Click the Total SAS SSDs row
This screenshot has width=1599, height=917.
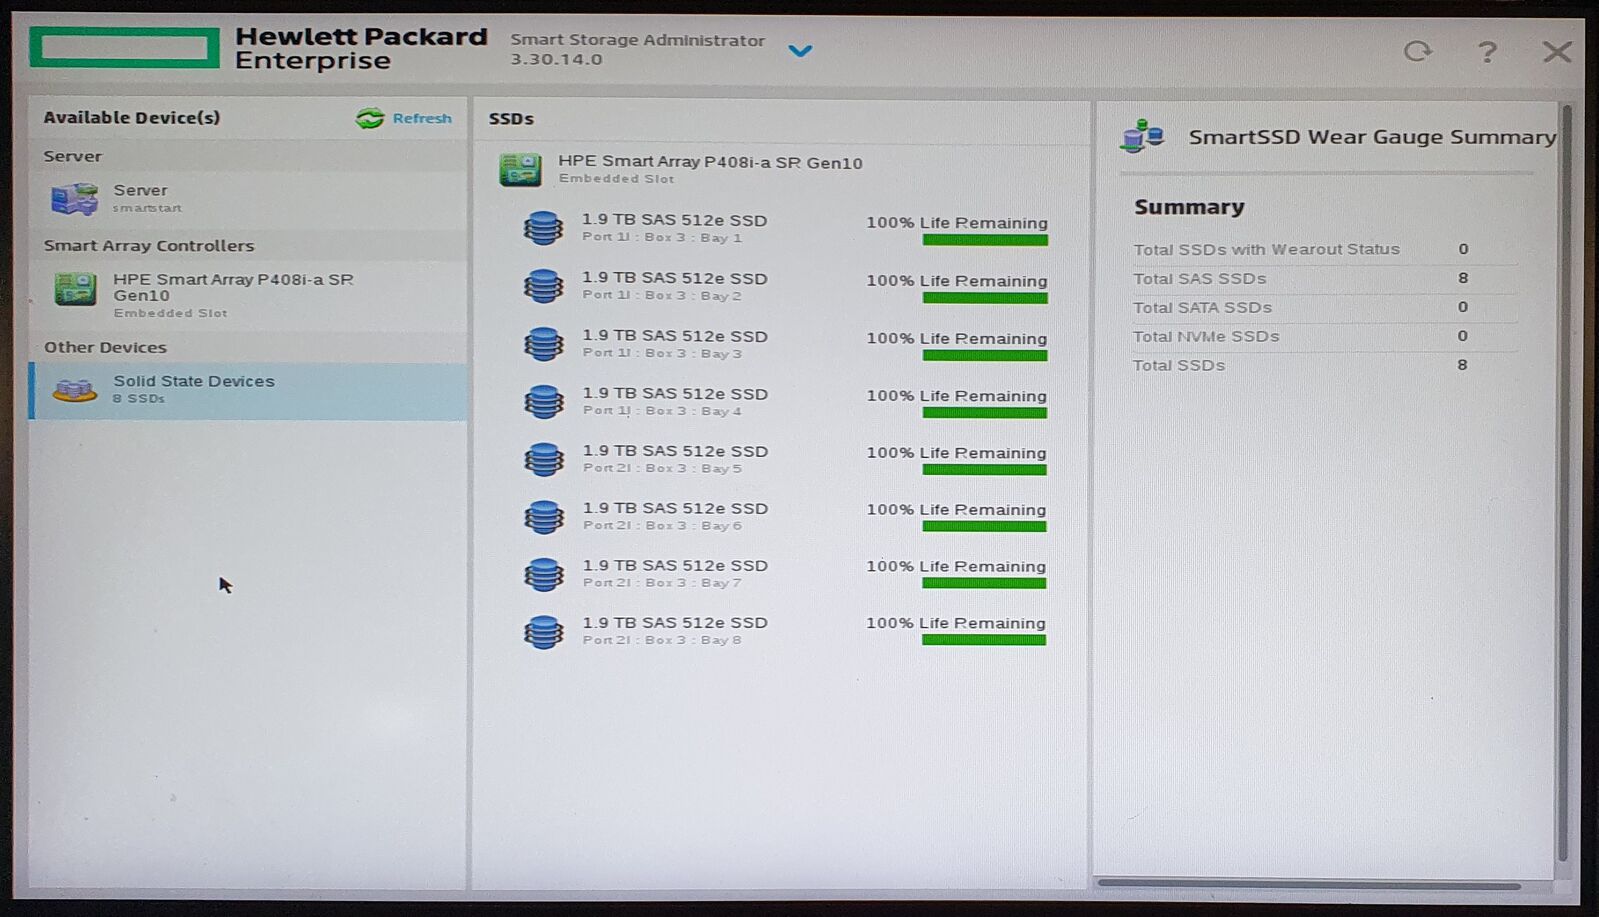click(x=1325, y=278)
